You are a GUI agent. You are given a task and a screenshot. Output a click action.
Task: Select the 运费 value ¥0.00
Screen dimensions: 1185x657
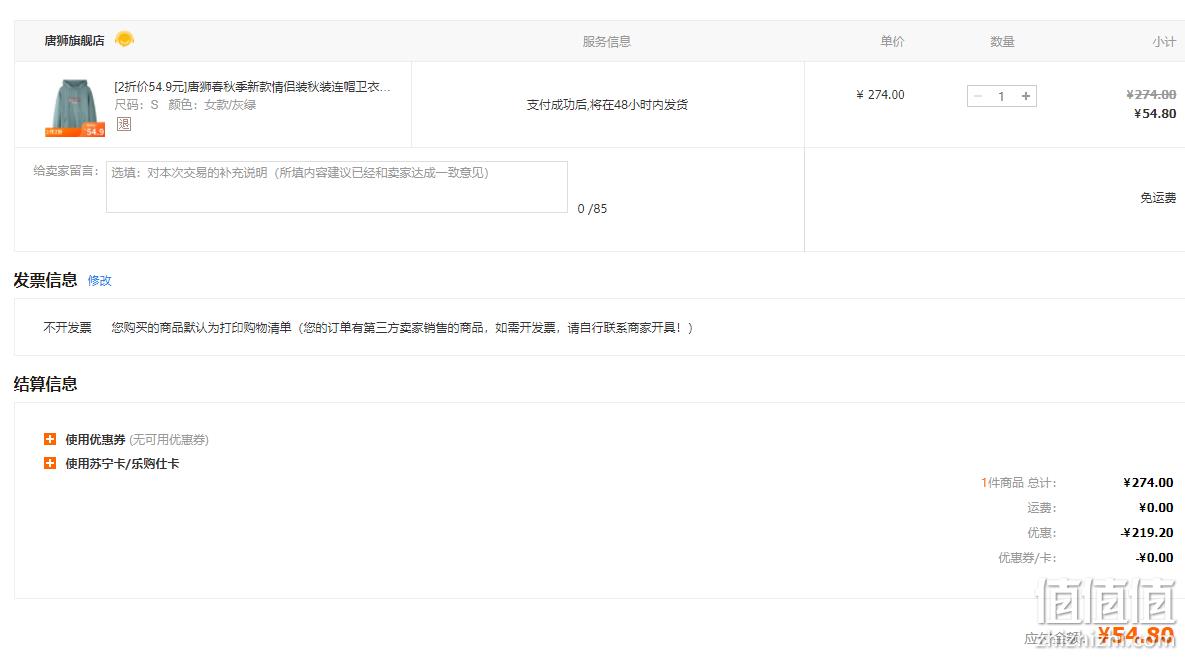[1156, 507]
